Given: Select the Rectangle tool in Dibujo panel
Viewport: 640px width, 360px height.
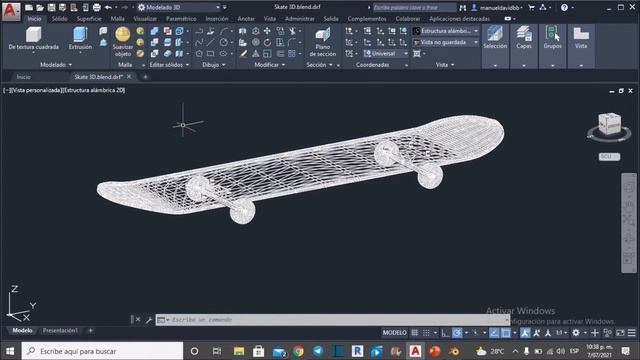Looking at the screenshot, I should click(x=211, y=53).
